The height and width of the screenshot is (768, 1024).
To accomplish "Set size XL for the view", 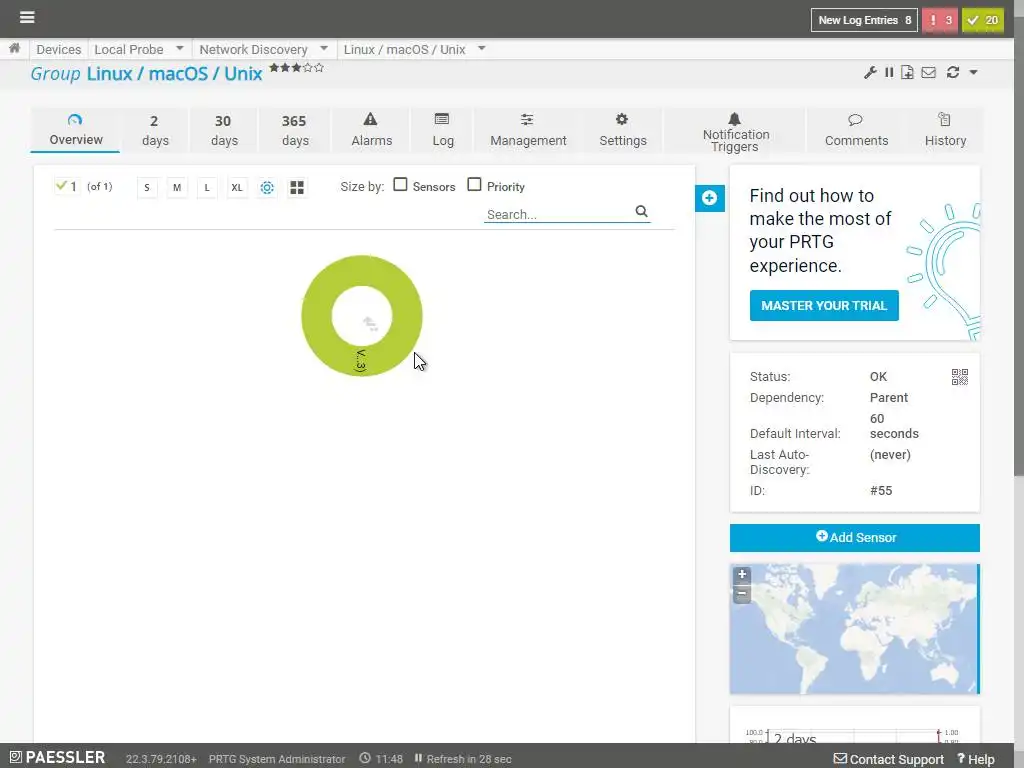I will point(237,188).
